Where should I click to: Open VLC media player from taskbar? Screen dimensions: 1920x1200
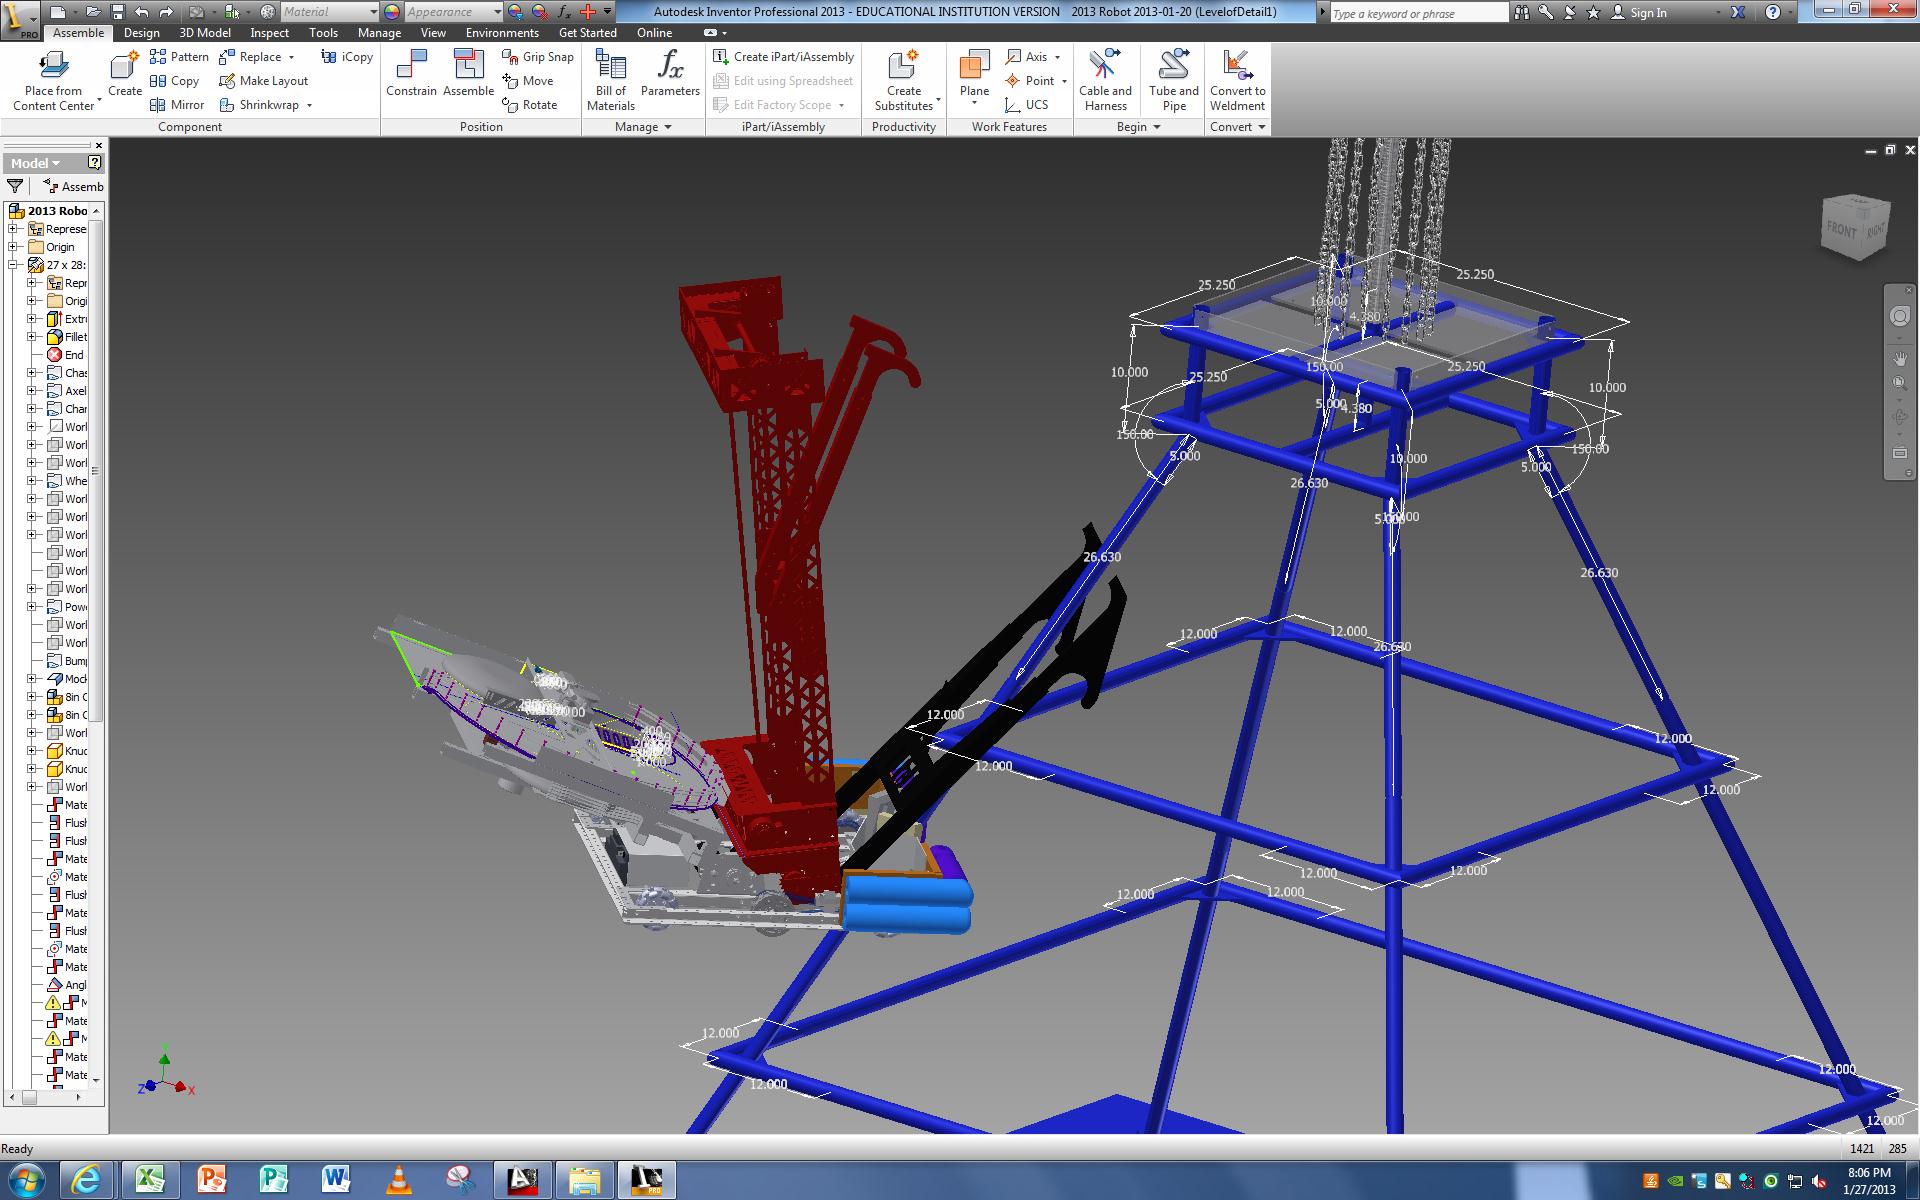[399, 1180]
